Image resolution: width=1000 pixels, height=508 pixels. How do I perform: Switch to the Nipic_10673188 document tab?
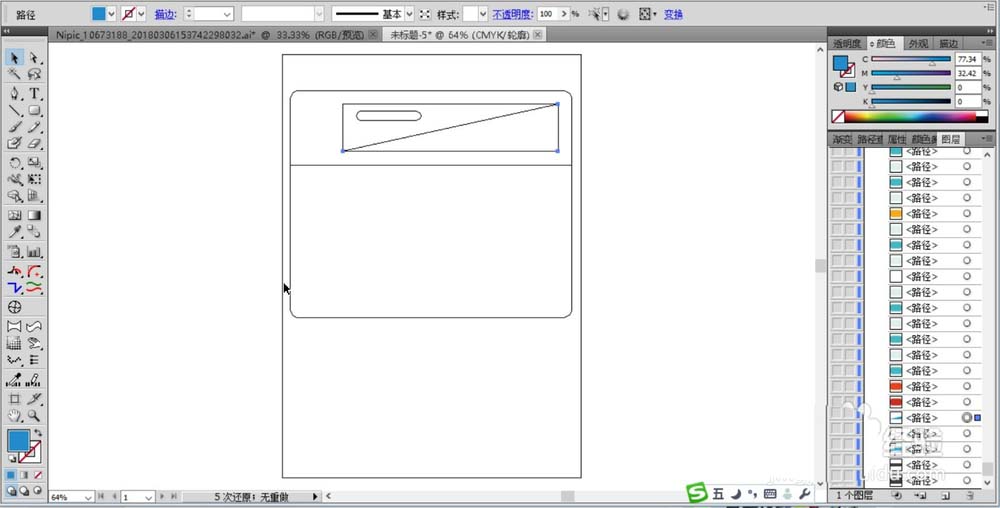[217, 34]
